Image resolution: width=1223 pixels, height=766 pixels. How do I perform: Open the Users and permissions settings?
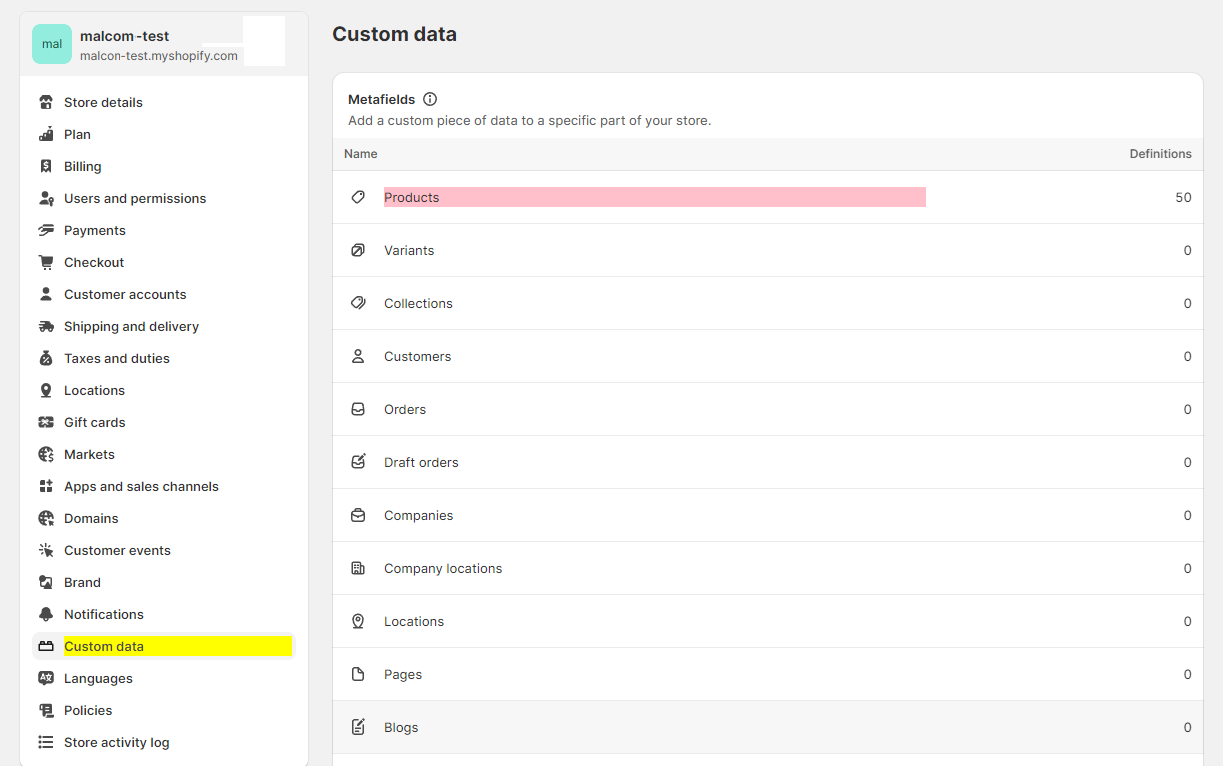(x=135, y=198)
